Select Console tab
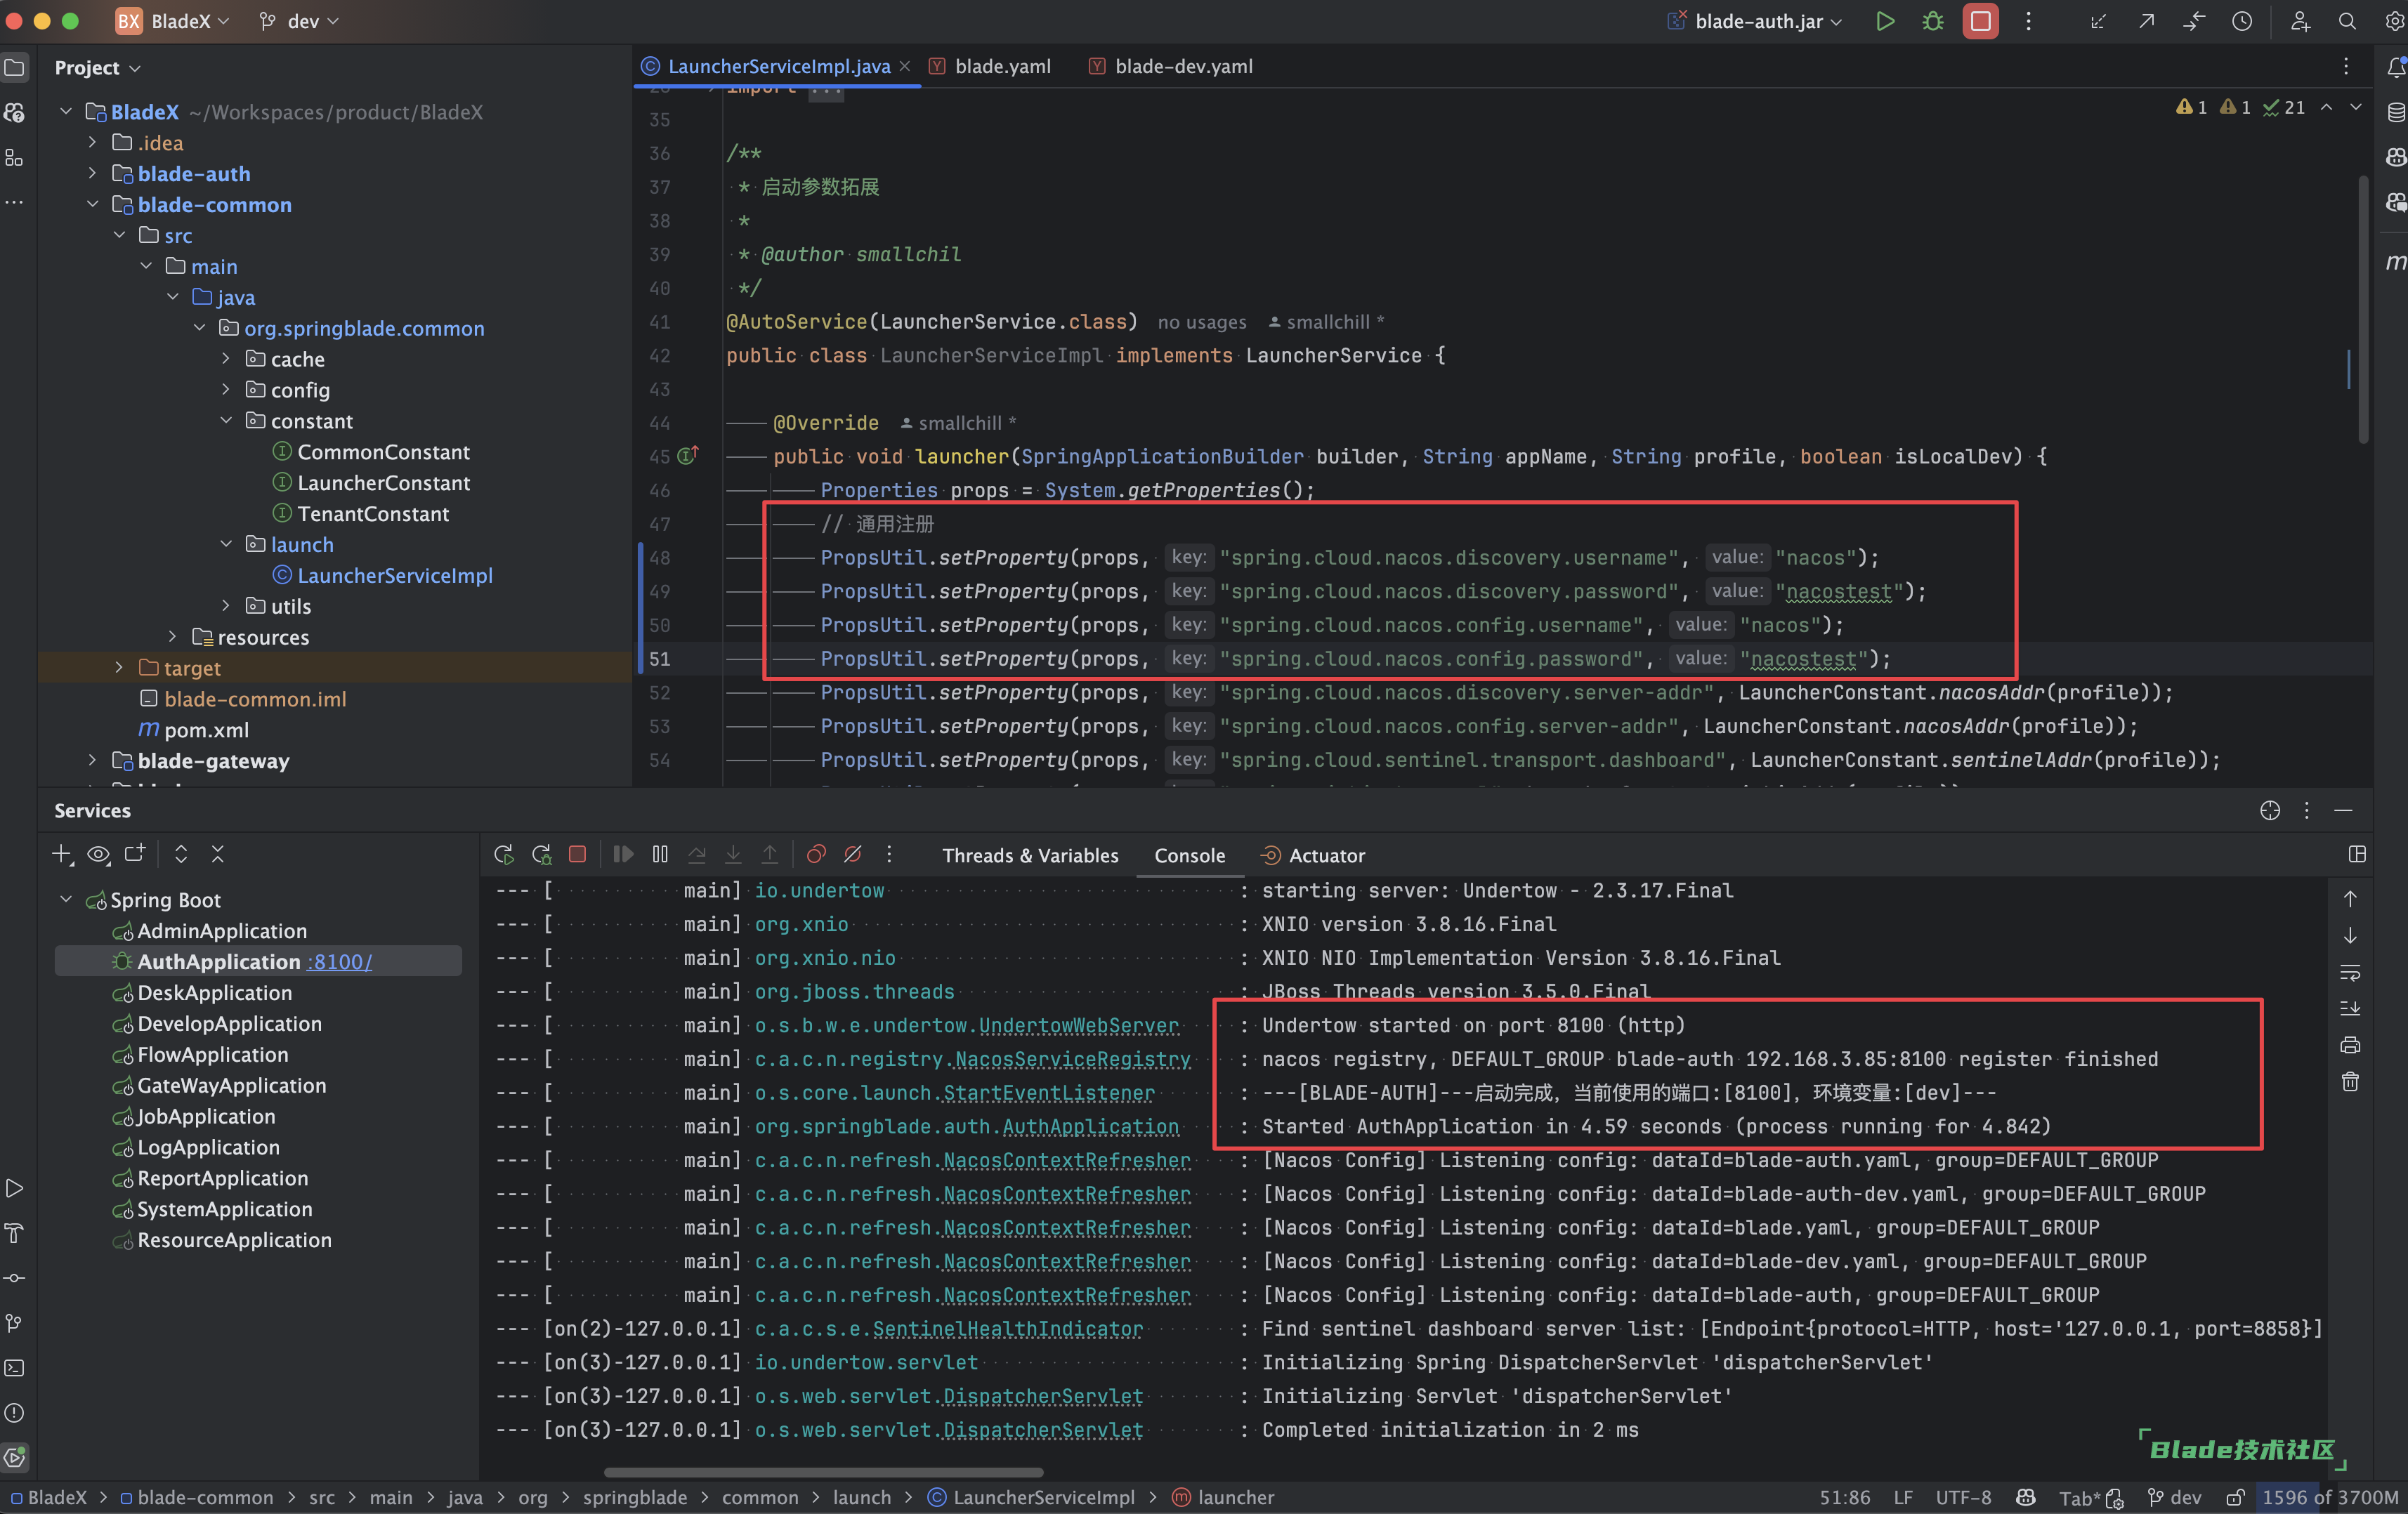The width and height of the screenshot is (2408, 1514). (1189, 855)
